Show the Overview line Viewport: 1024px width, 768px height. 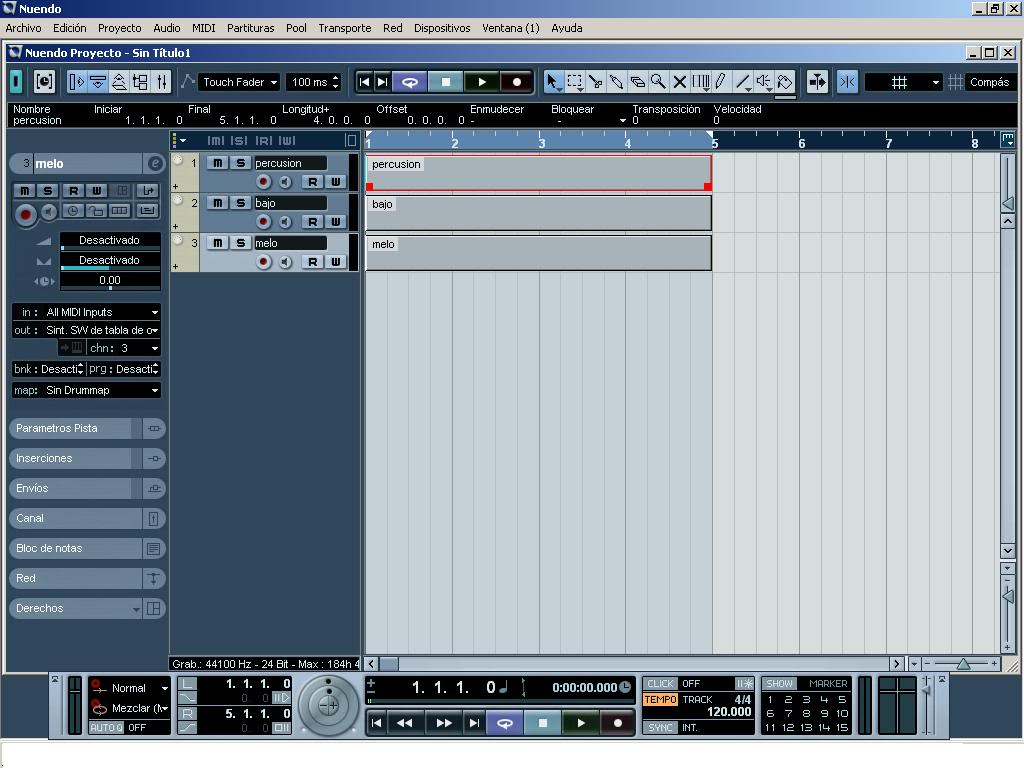[119, 82]
